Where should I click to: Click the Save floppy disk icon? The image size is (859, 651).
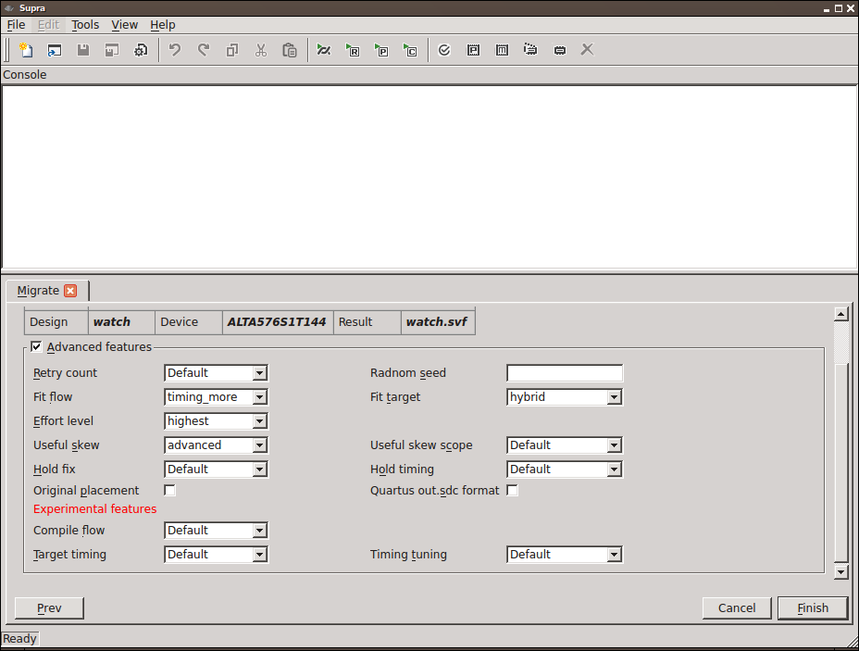click(83, 50)
